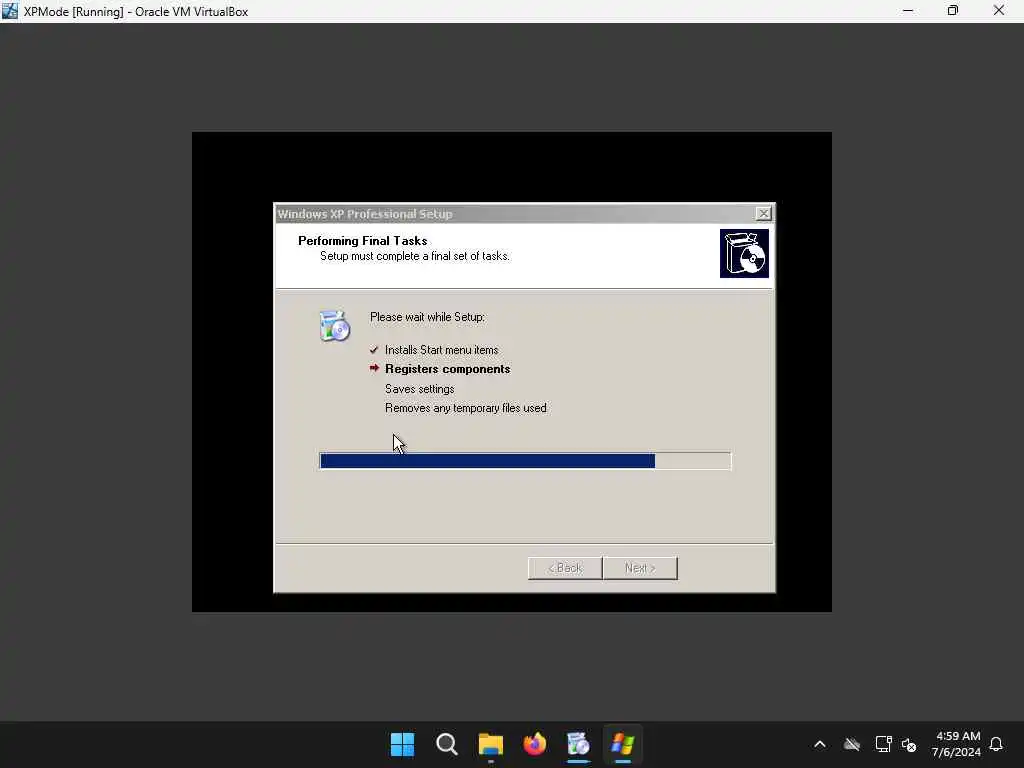
Task: Launch Firefox from the taskbar
Action: point(535,744)
